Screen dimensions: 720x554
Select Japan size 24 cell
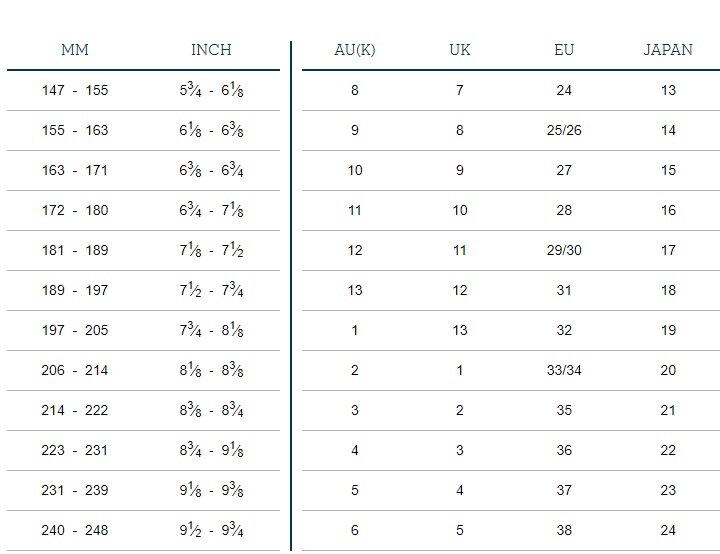pyautogui.click(x=668, y=530)
